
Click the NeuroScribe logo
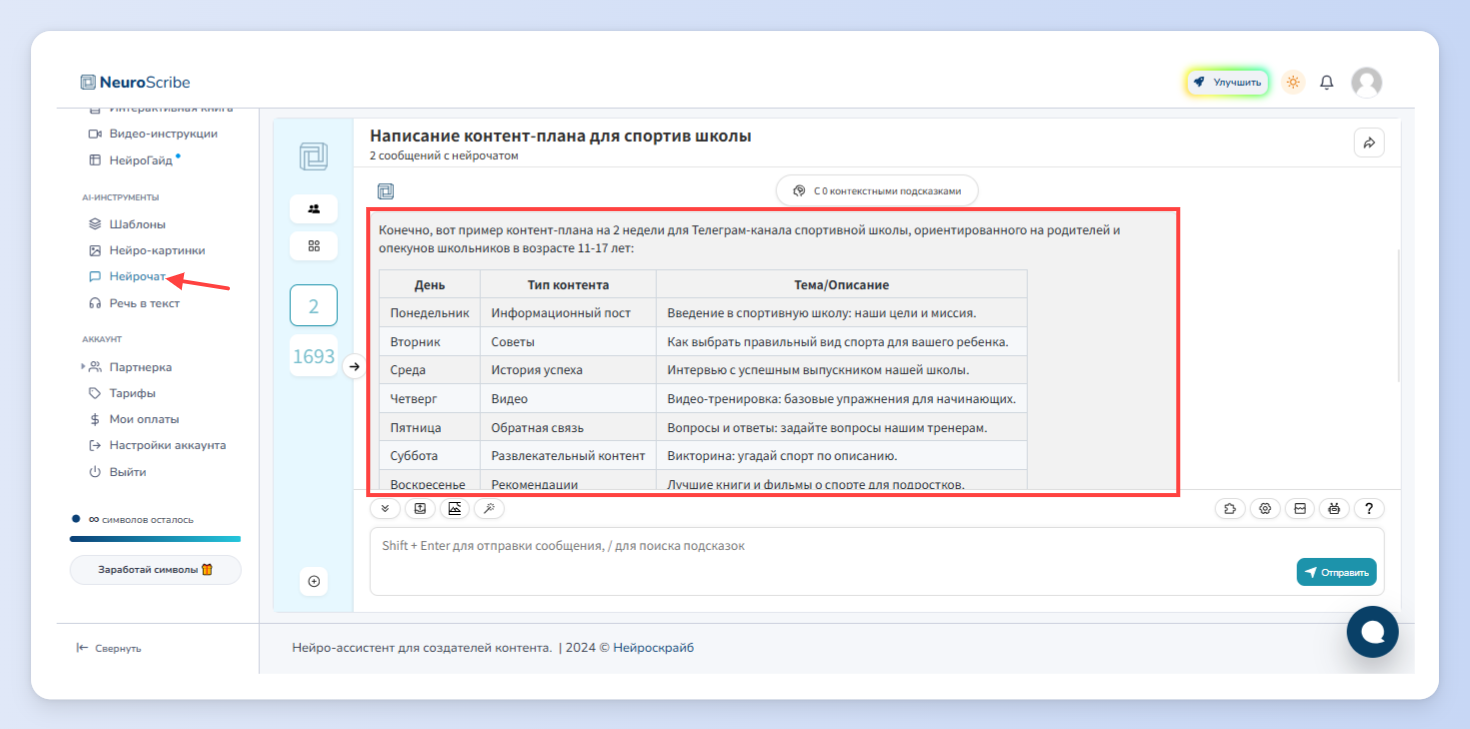[135, 82]
